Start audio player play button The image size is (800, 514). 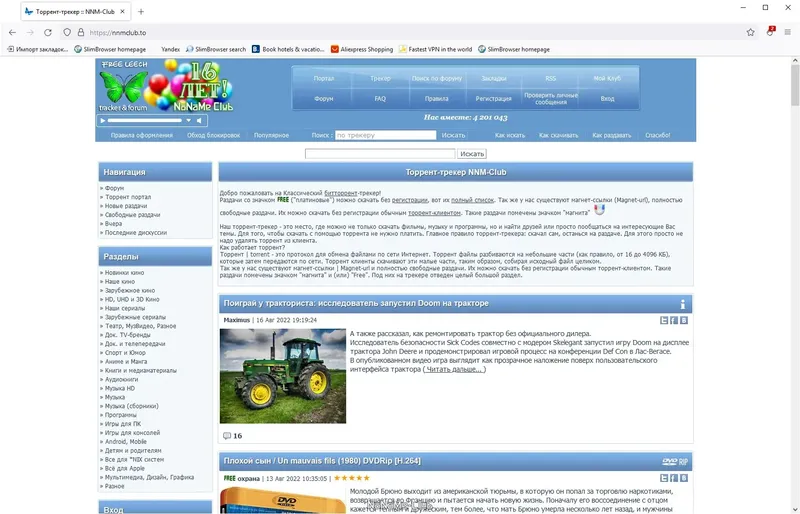pos(103,120)
